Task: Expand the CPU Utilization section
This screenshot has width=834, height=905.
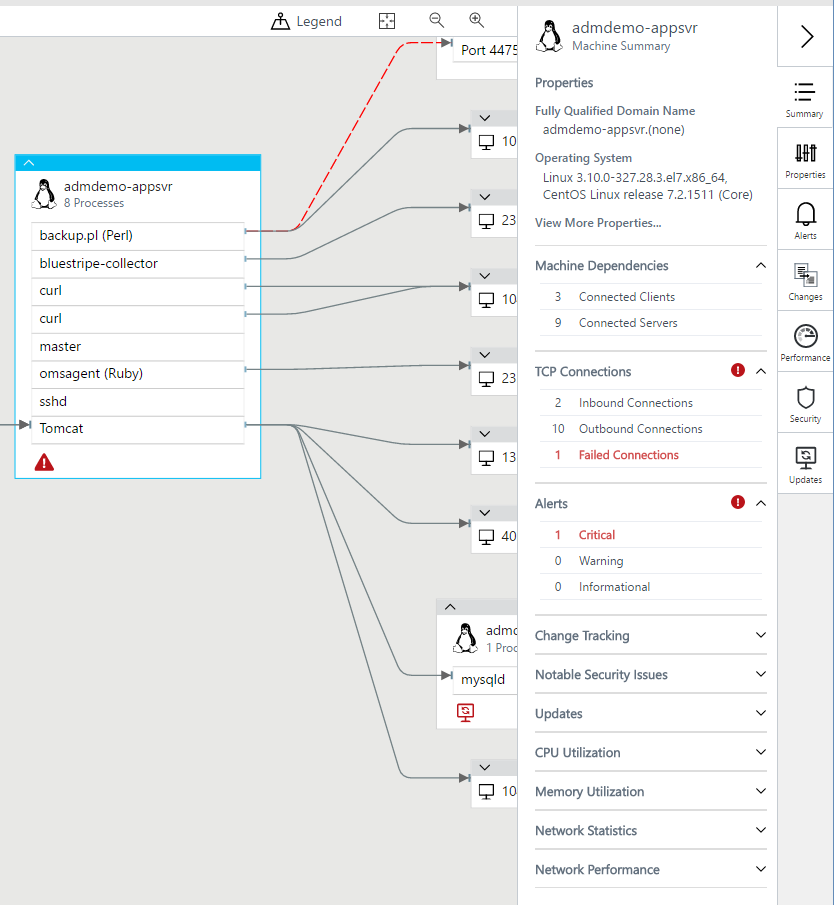Action: [x=759, y=752]
